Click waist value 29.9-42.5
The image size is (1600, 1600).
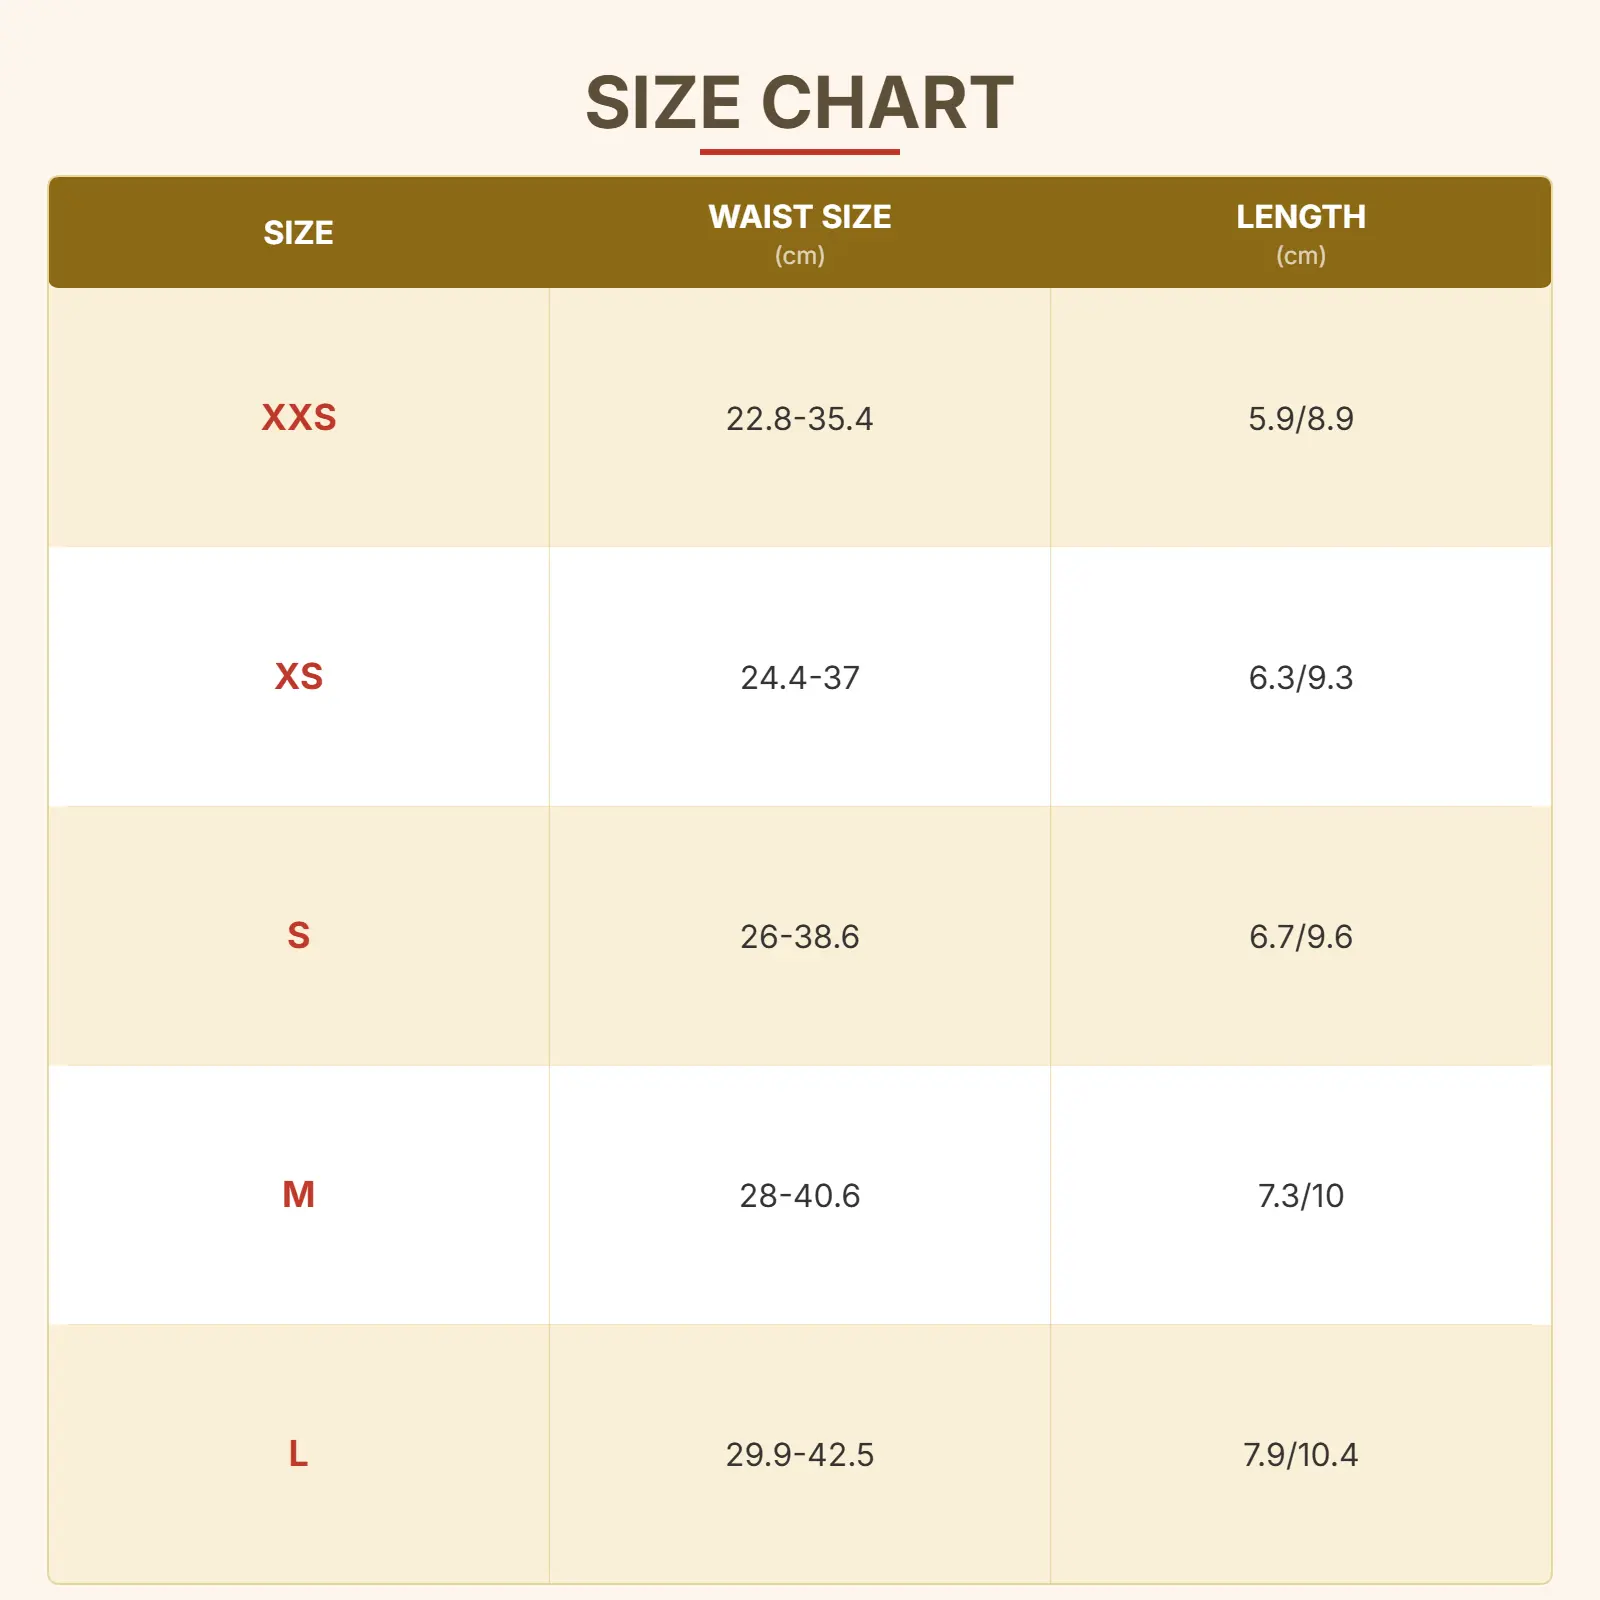point(799,1454)
